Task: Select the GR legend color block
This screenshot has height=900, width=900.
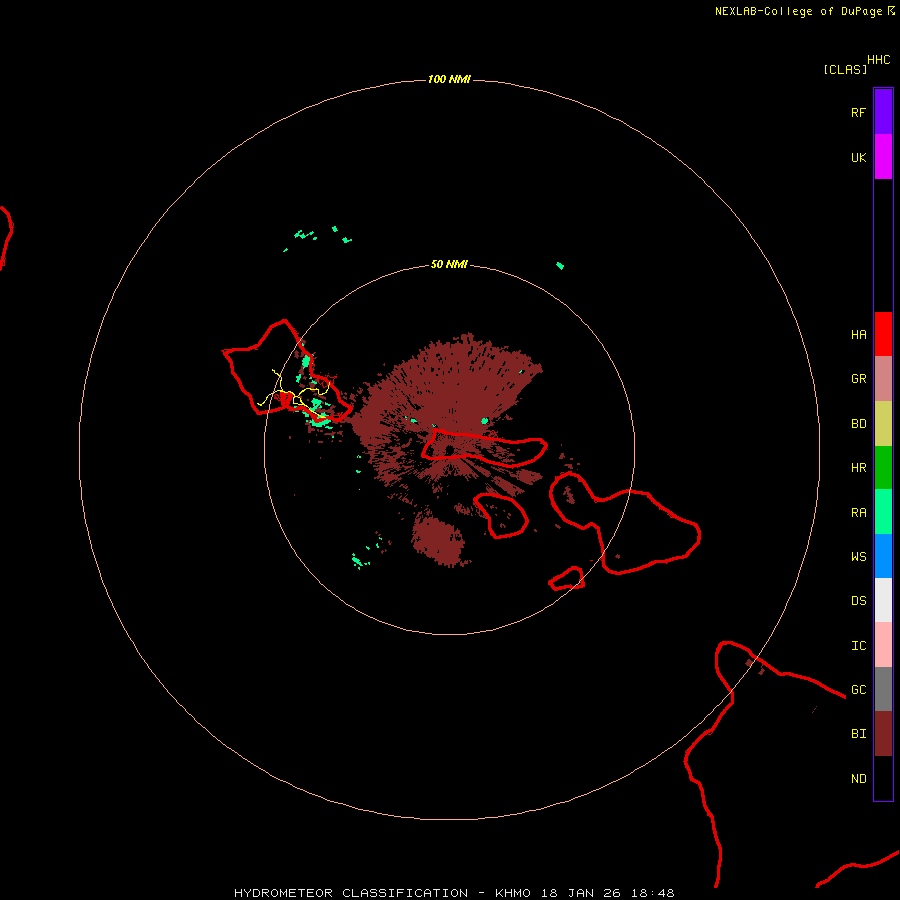Action: (x=883, y=379)
